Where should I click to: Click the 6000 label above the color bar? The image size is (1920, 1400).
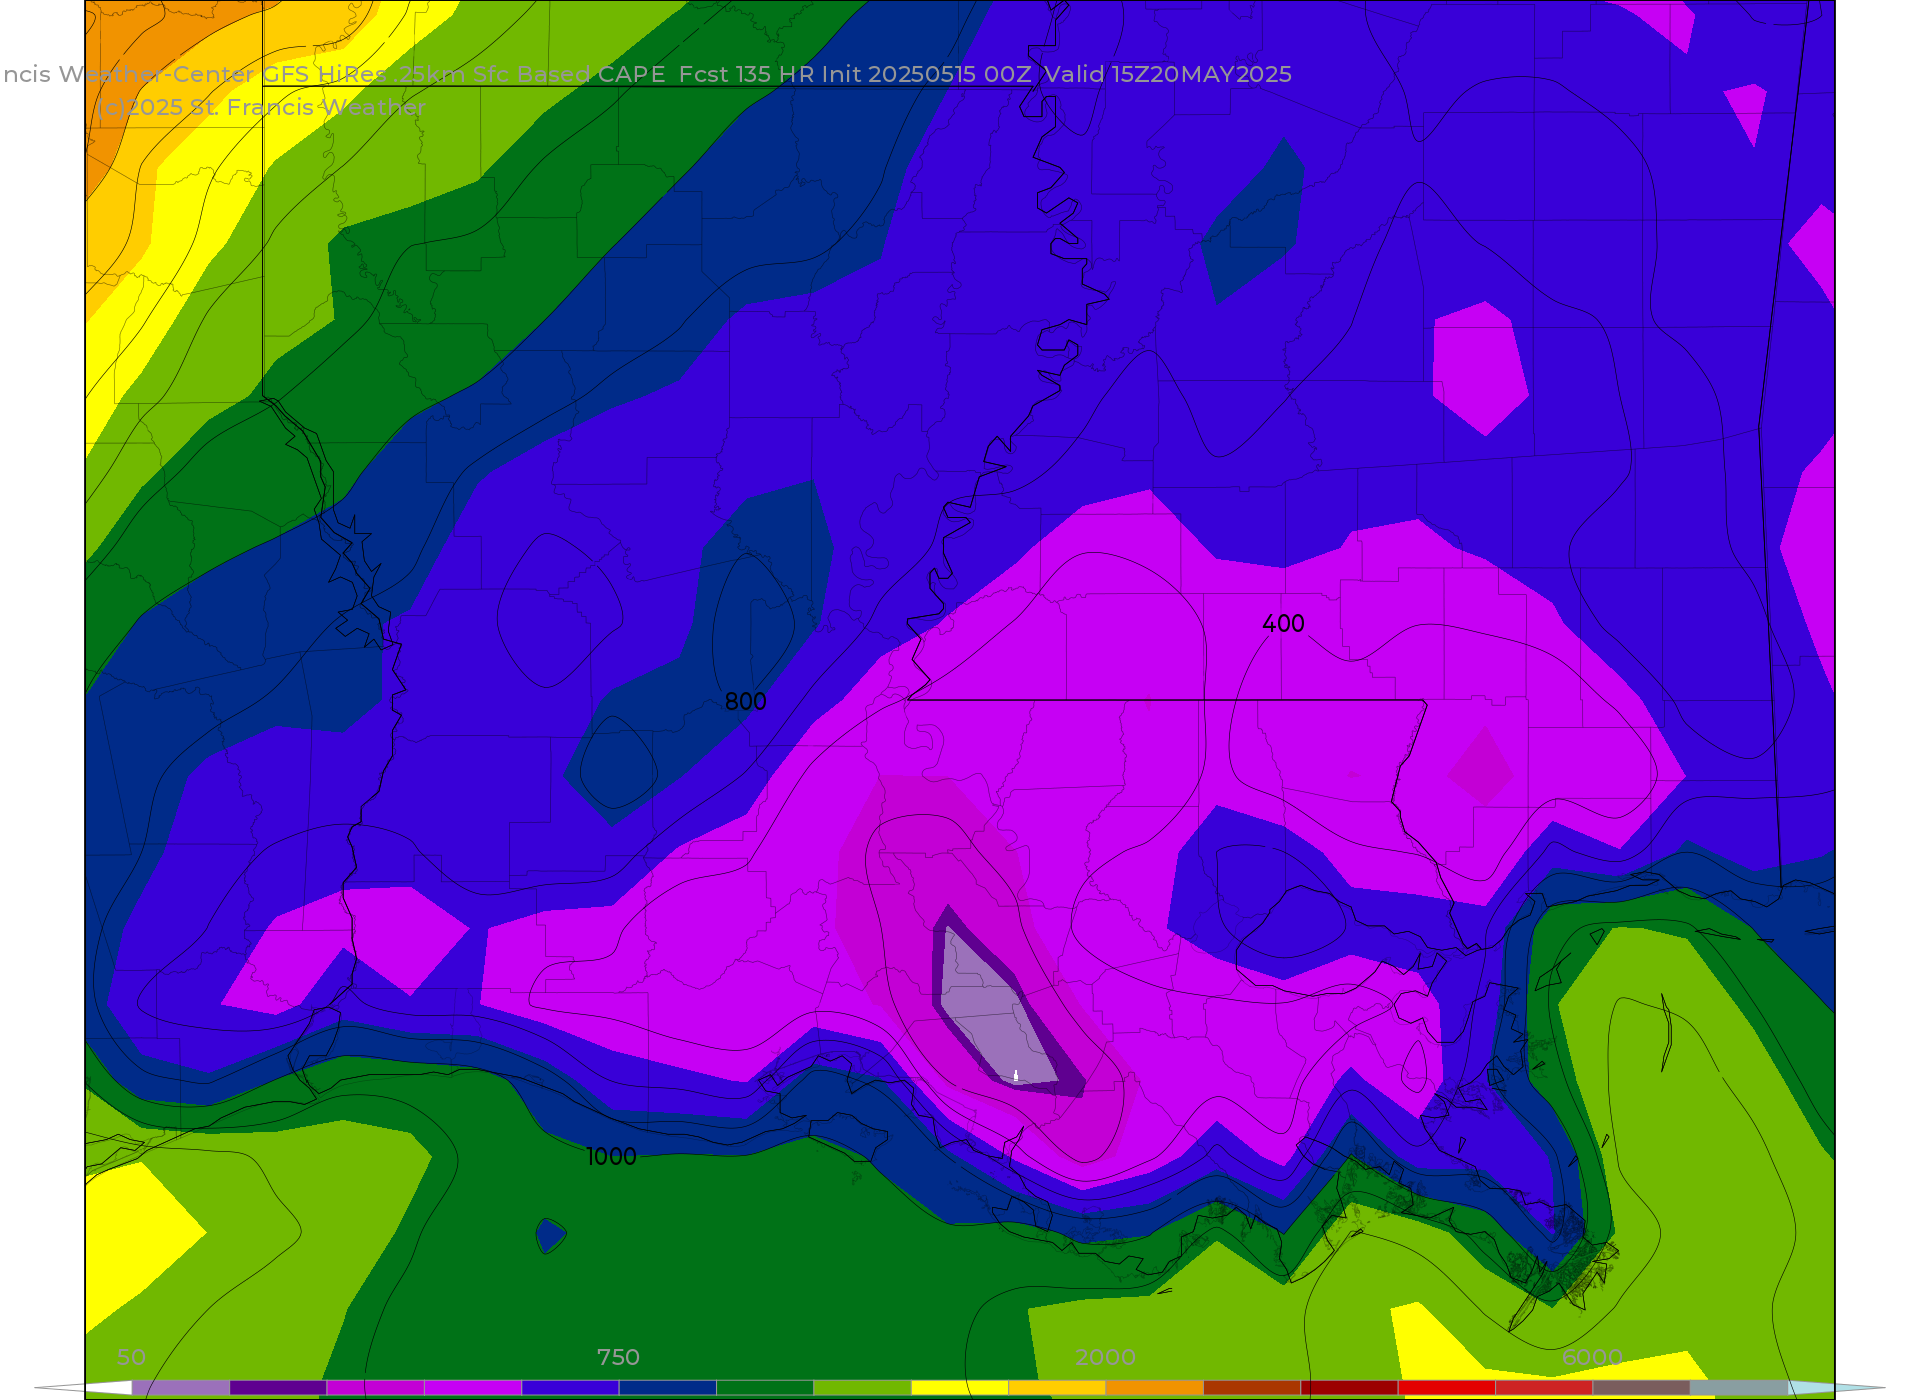(1592, 1357)
